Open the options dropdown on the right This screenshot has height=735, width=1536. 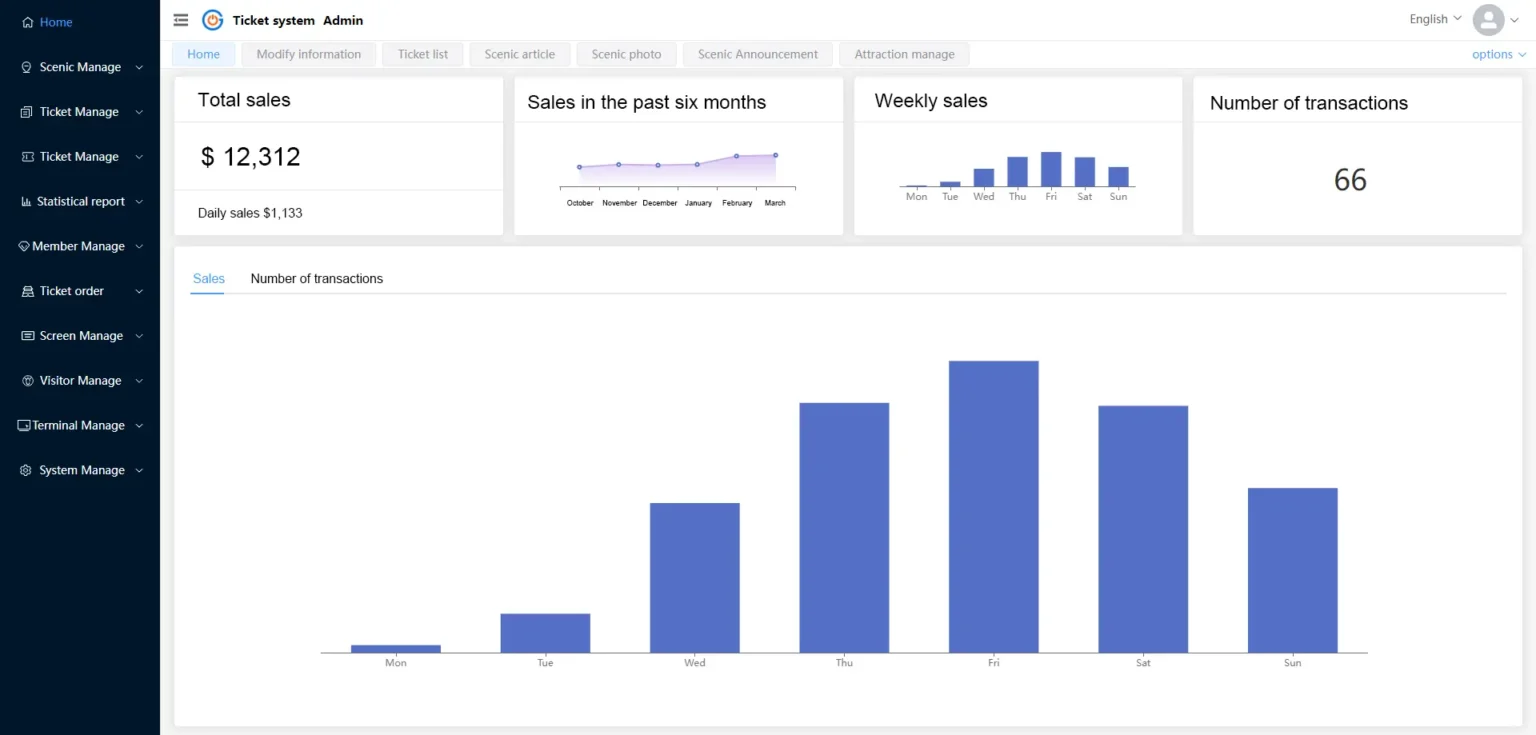pyautogui.click(x=1497, y=54)
